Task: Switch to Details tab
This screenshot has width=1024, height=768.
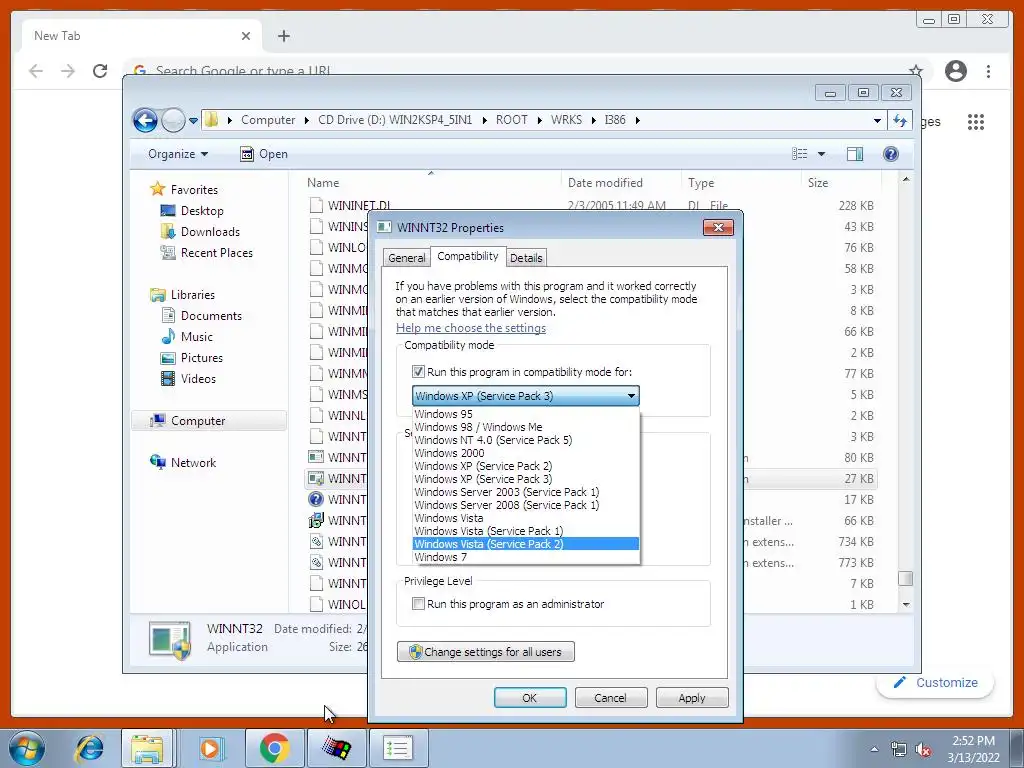Action: (526, 258)
